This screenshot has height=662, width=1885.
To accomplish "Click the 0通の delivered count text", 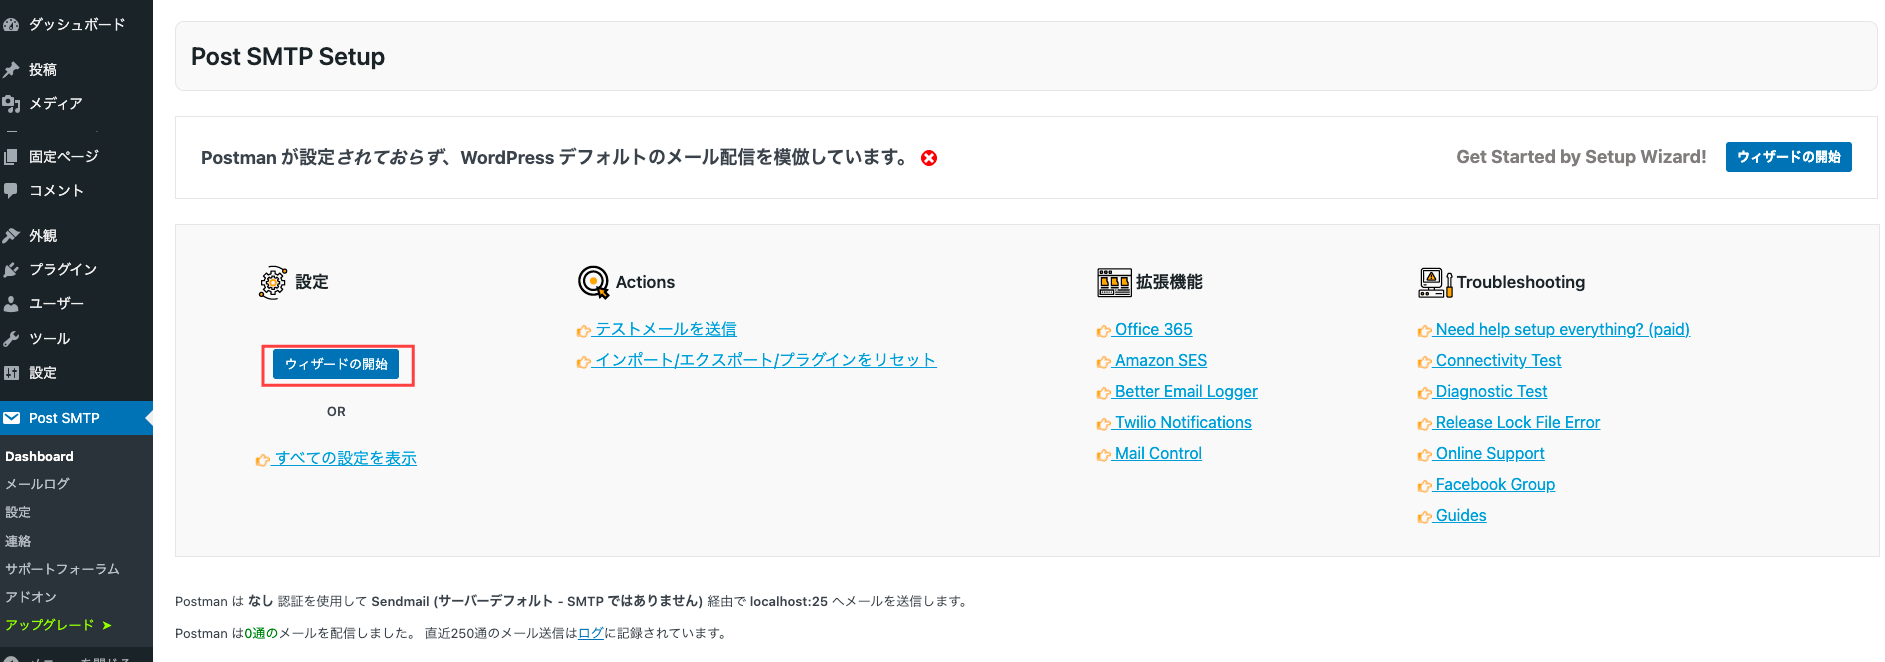I will tap(261, 633).
